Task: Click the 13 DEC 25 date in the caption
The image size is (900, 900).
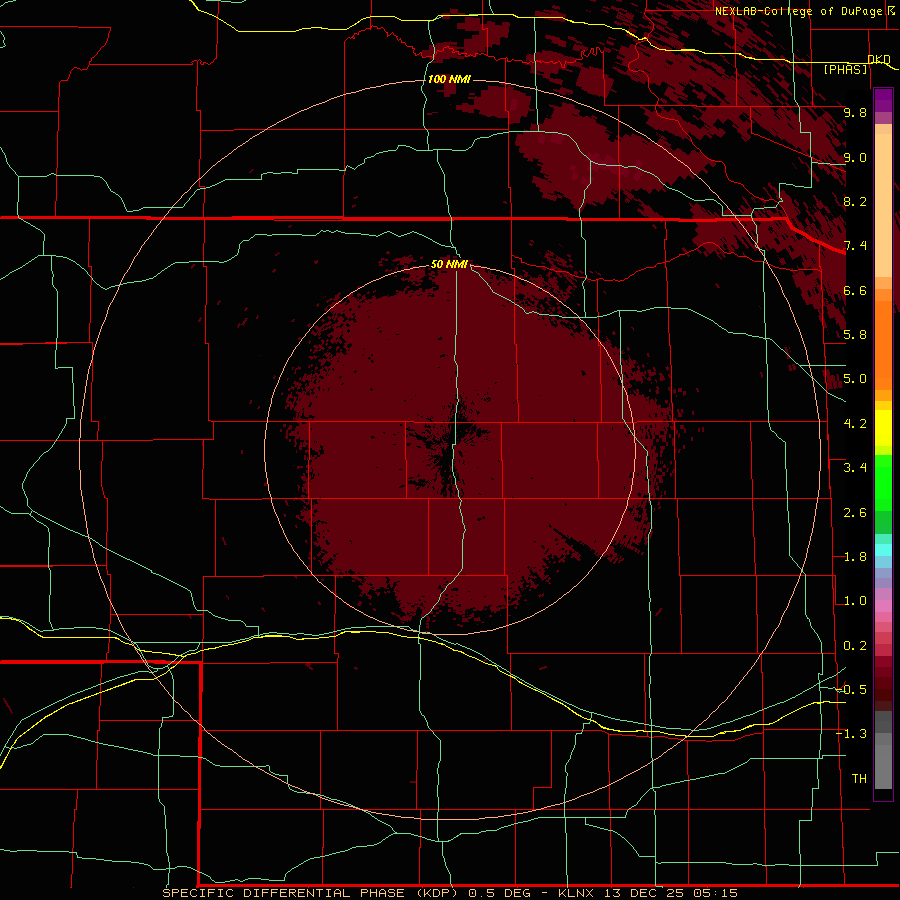Action: coord(642,893)
